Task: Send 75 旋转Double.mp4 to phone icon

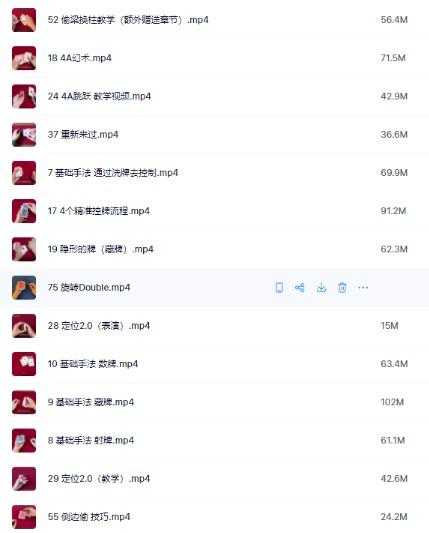Action: coord(279,288)
